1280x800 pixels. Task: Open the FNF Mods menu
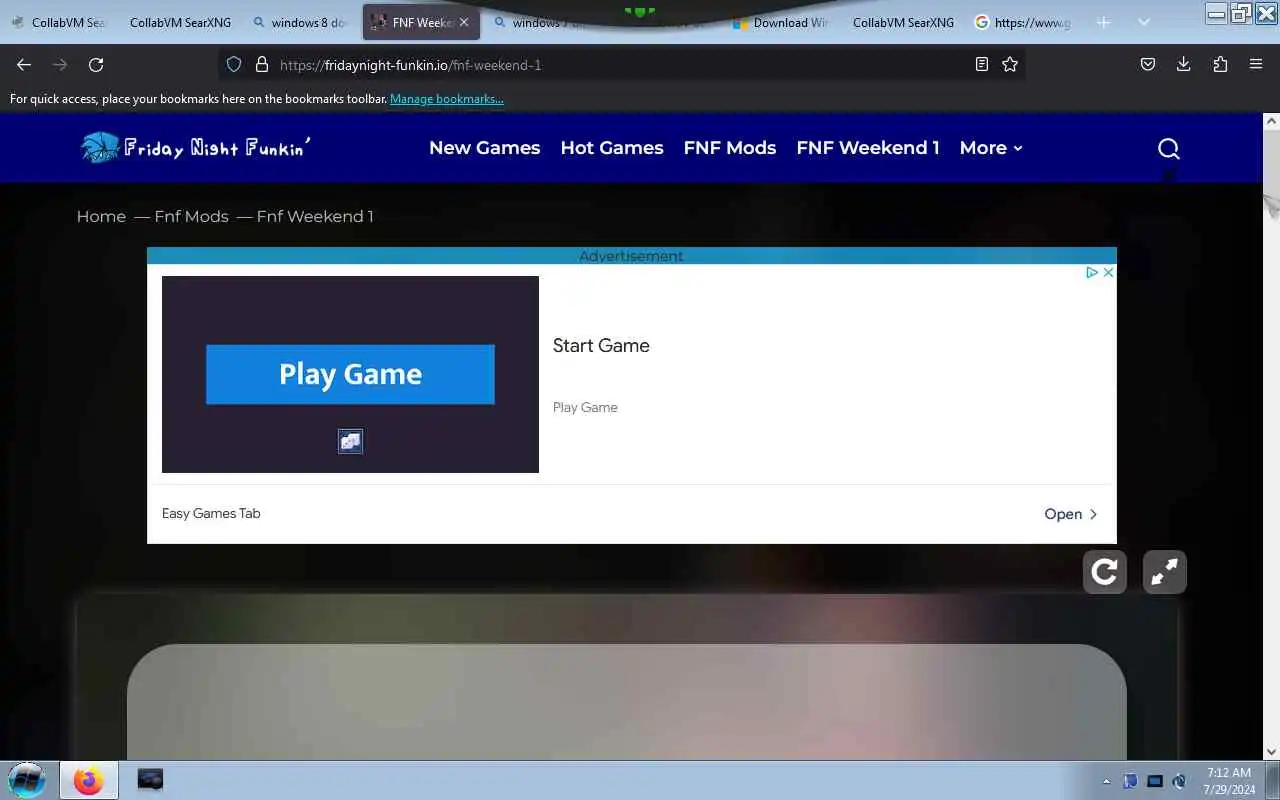coord(730,148)
